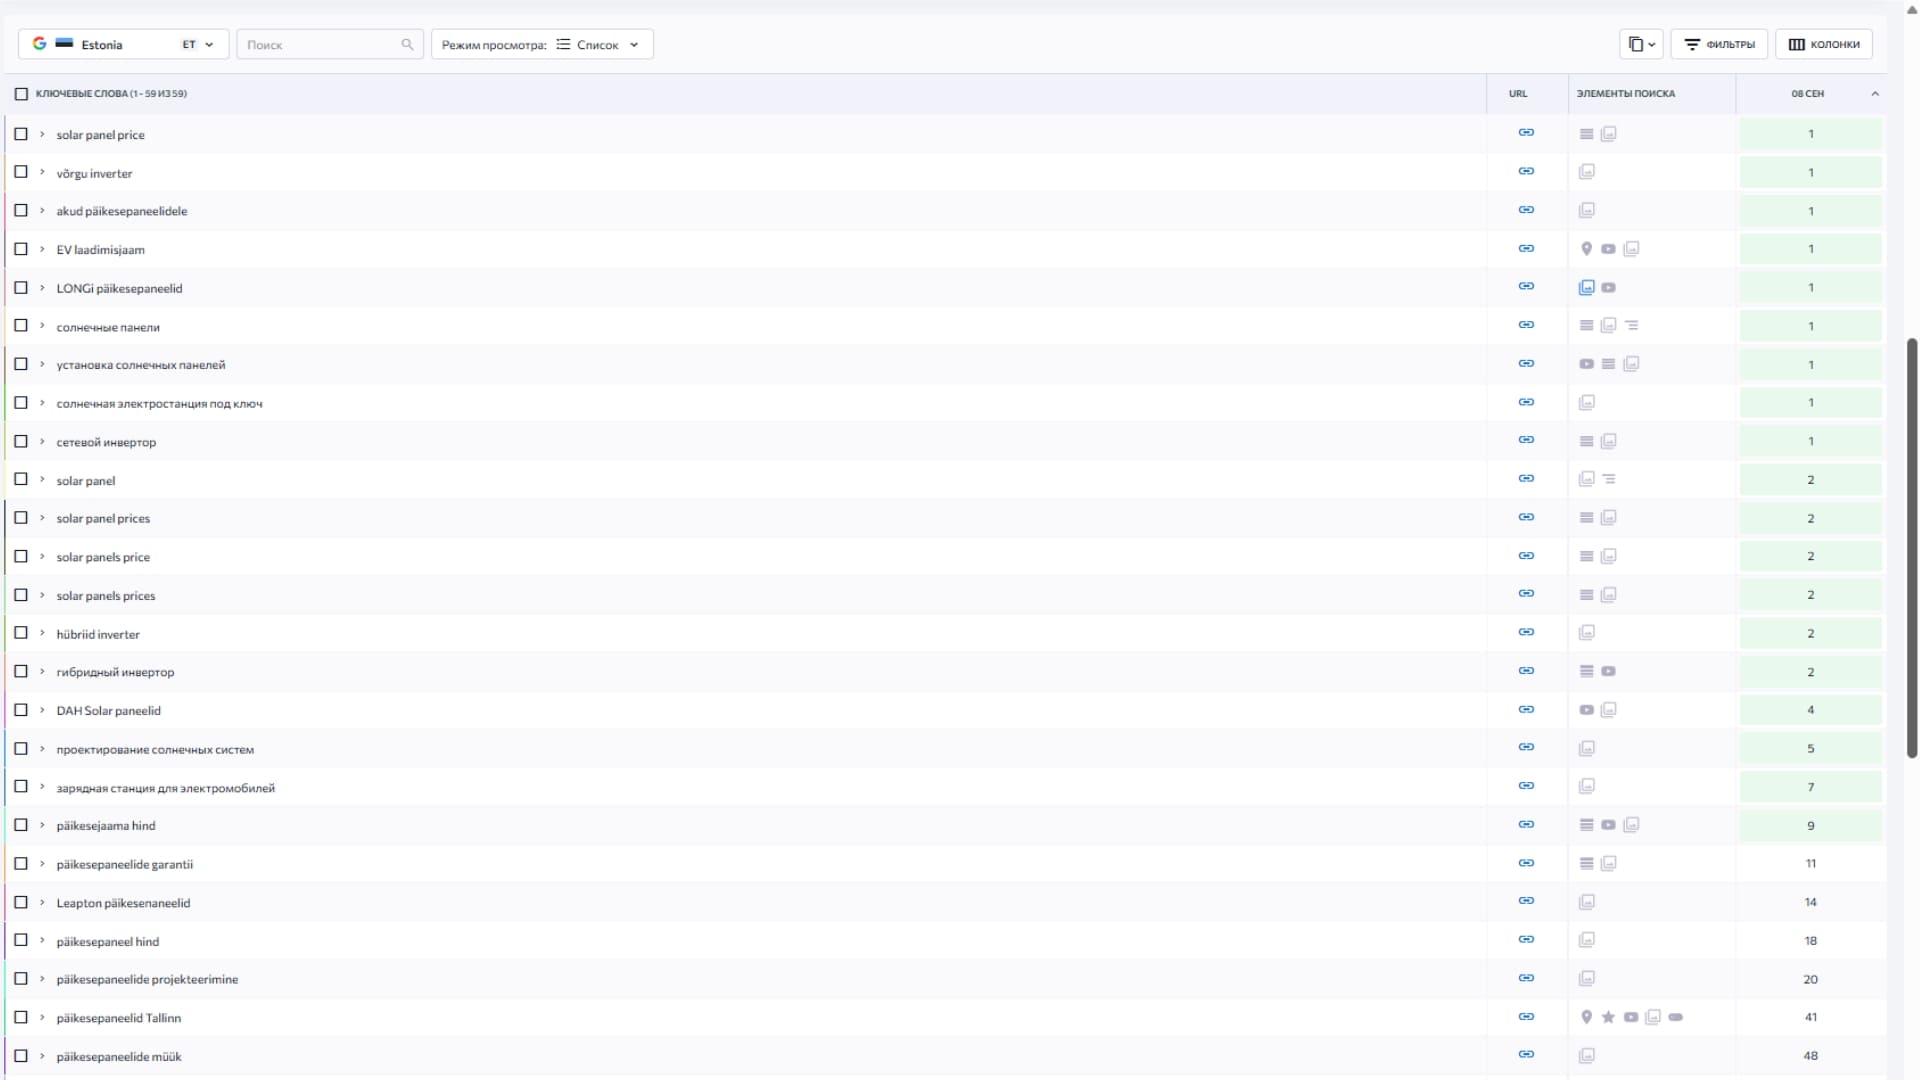Click video icon in гибридный инвертор row
Viewport: 1920px width, 1080px height.
(x=1608, y=672)
